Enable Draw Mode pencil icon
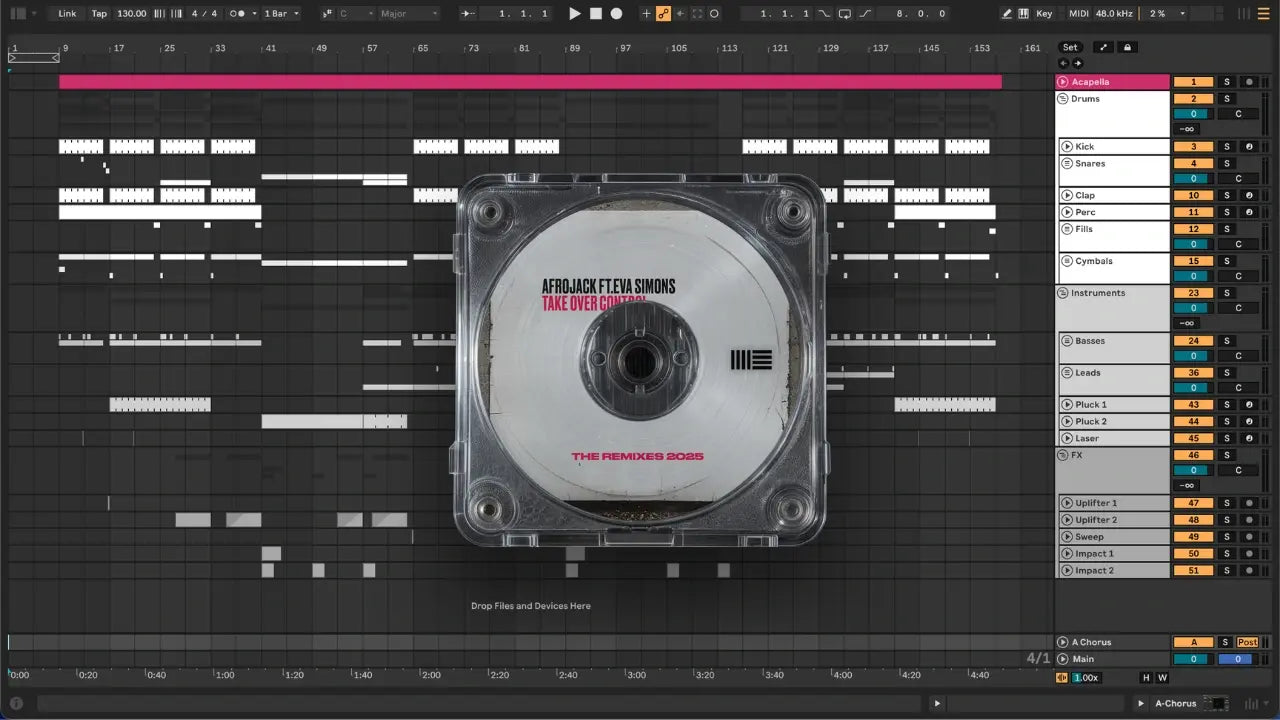 click(x=1007, y=14)
